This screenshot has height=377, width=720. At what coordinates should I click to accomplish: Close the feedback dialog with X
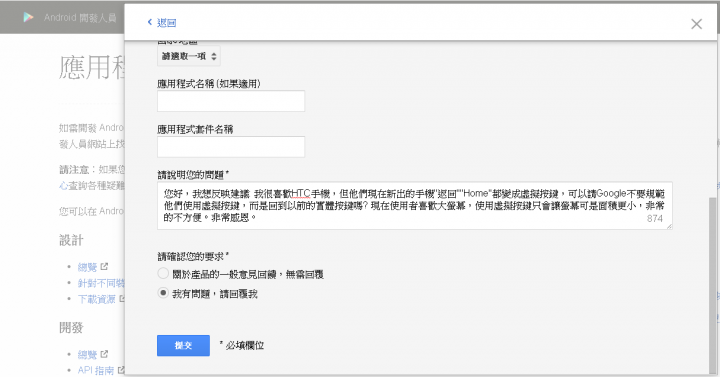(696, 24)
